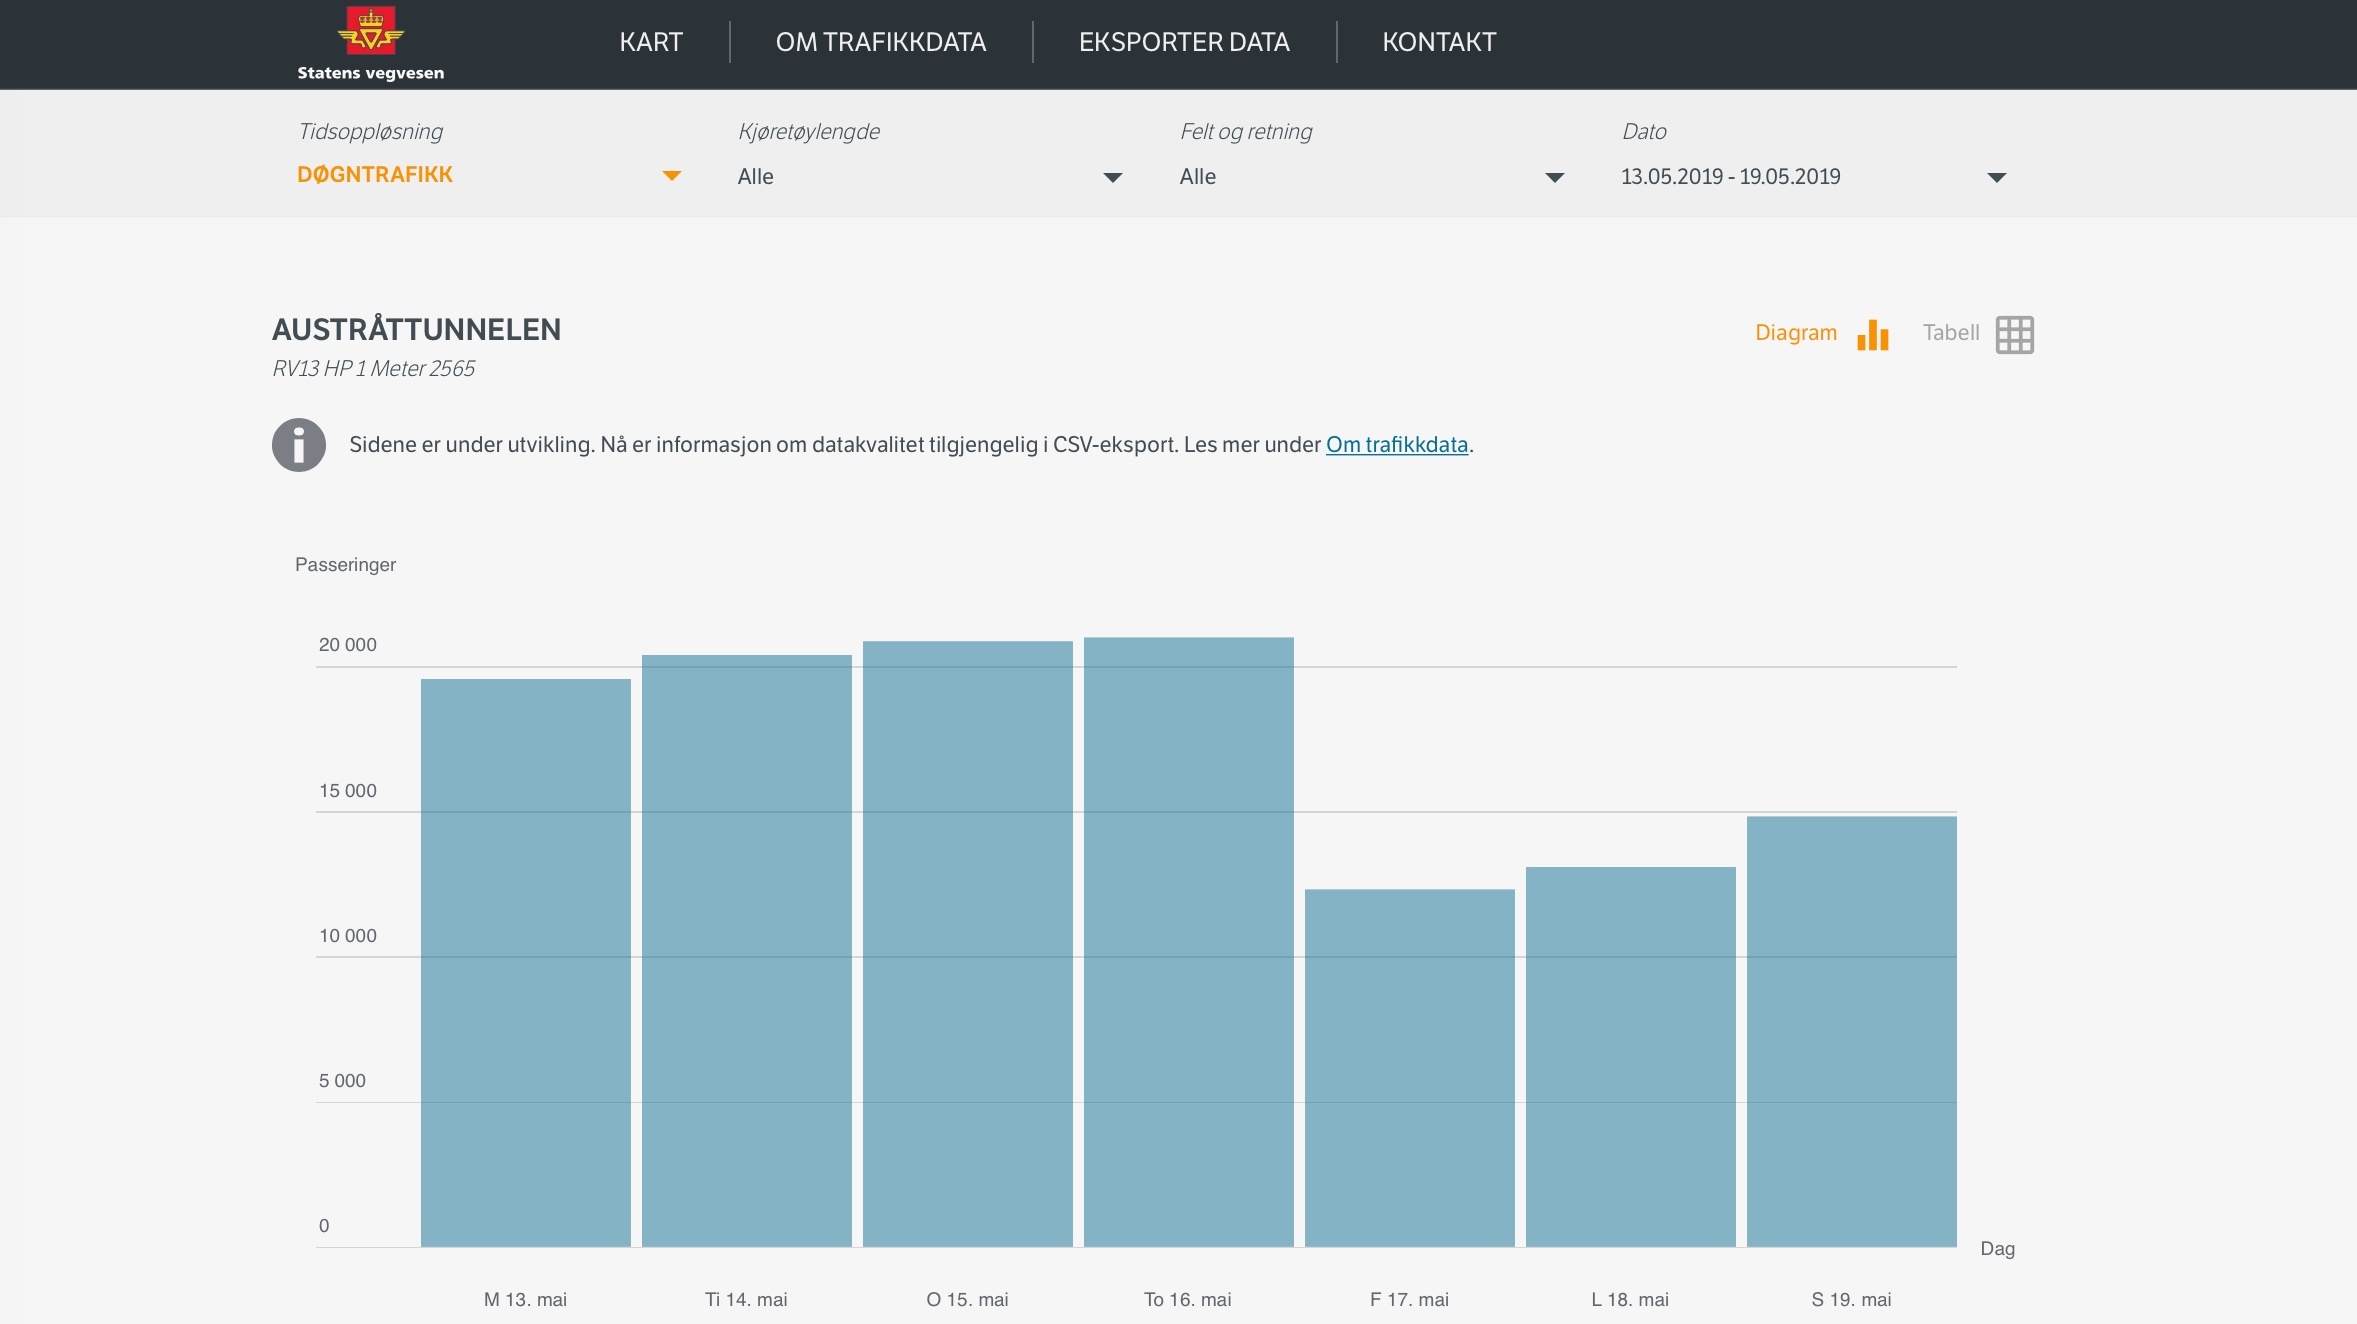Open the KONTAKT menu item
The image size is (2357, 1324).
pos(1438,42)
